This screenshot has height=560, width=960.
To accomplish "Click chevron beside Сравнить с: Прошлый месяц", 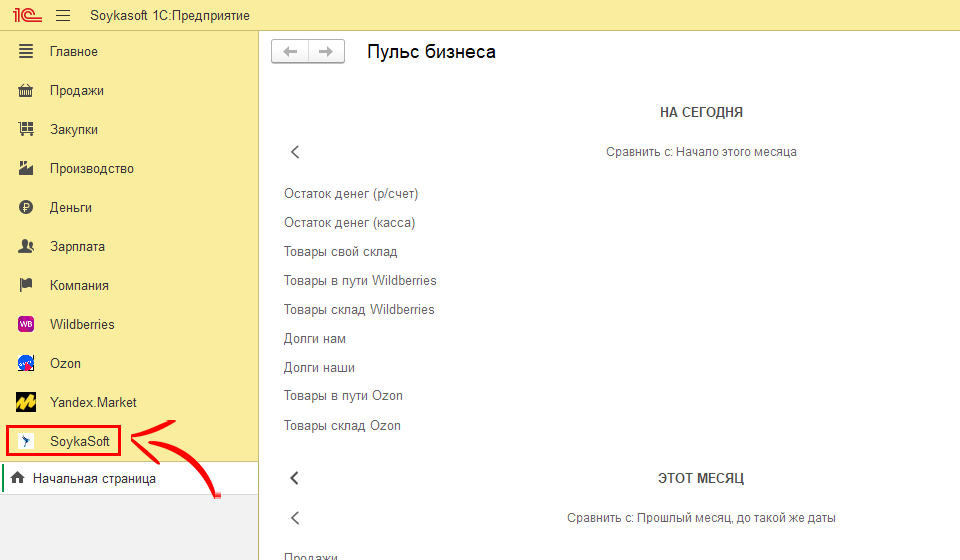I will pyautogui.click(x=295, y=518).
